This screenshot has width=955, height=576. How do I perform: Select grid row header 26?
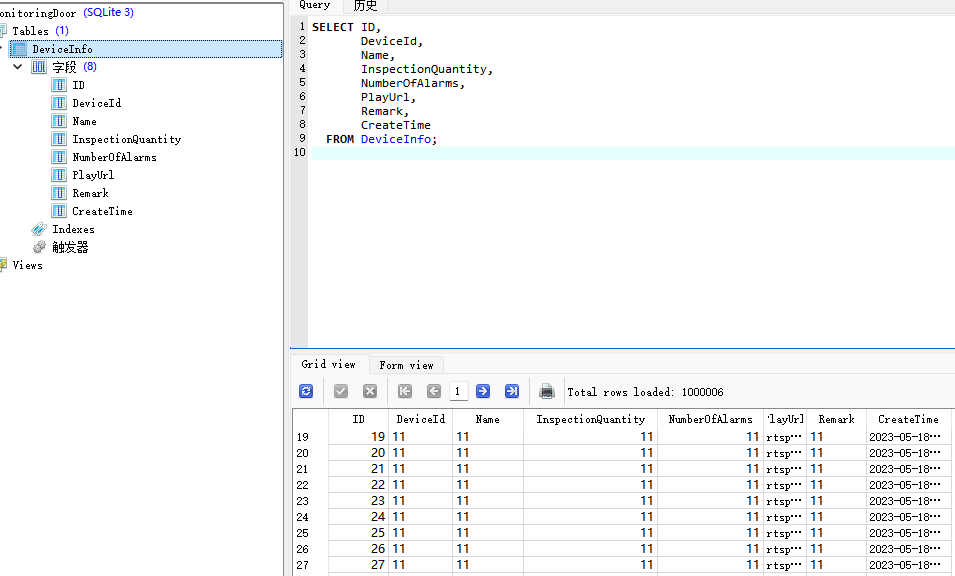point(311,549)
